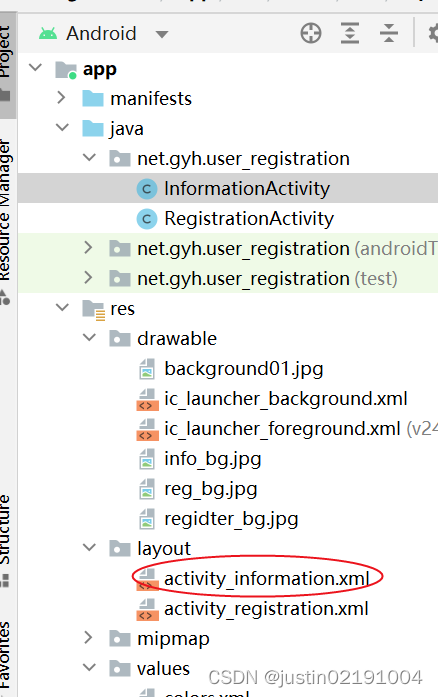Select the app module folder icon
The image size is (438, 697).
click(66, 70)
